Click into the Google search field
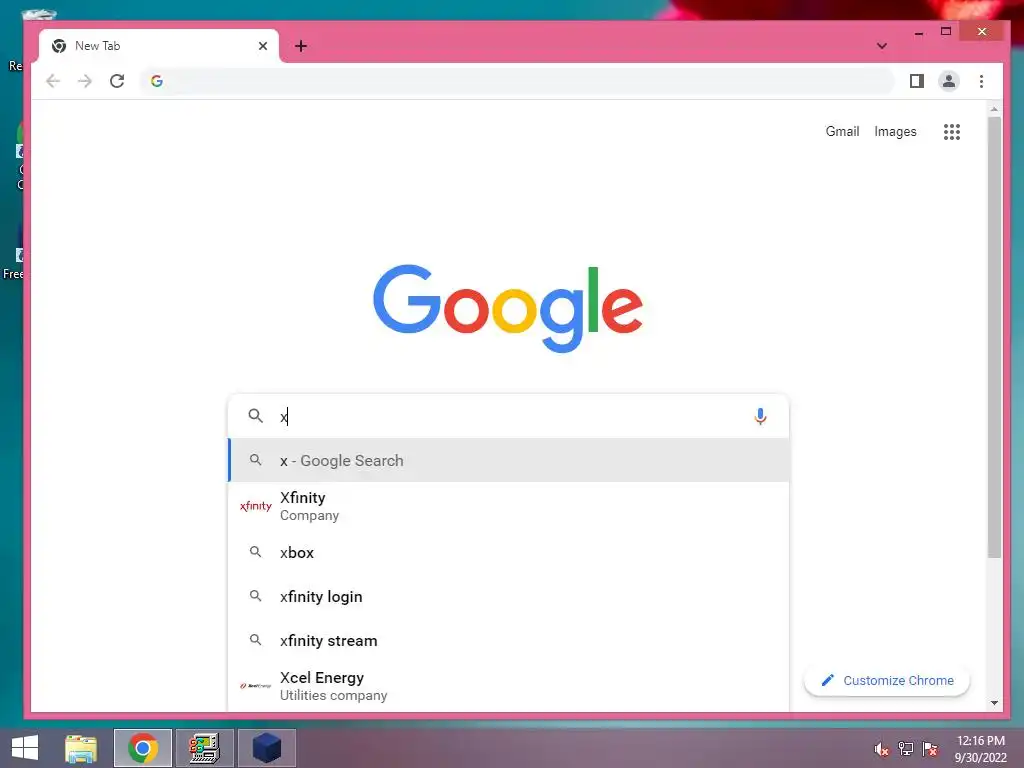The height and width of the screenshot is (768, 1024). pos(509,417)
